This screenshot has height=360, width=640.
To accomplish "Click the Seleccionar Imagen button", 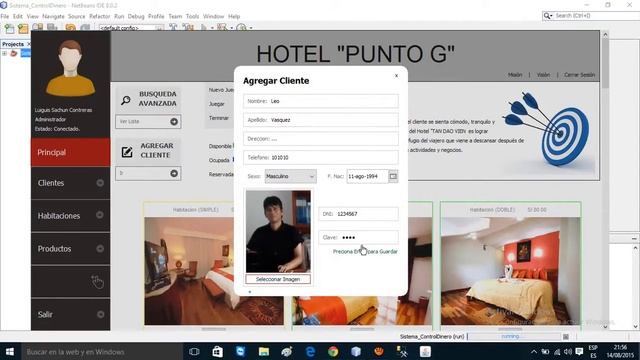I will tap(278, 279).
